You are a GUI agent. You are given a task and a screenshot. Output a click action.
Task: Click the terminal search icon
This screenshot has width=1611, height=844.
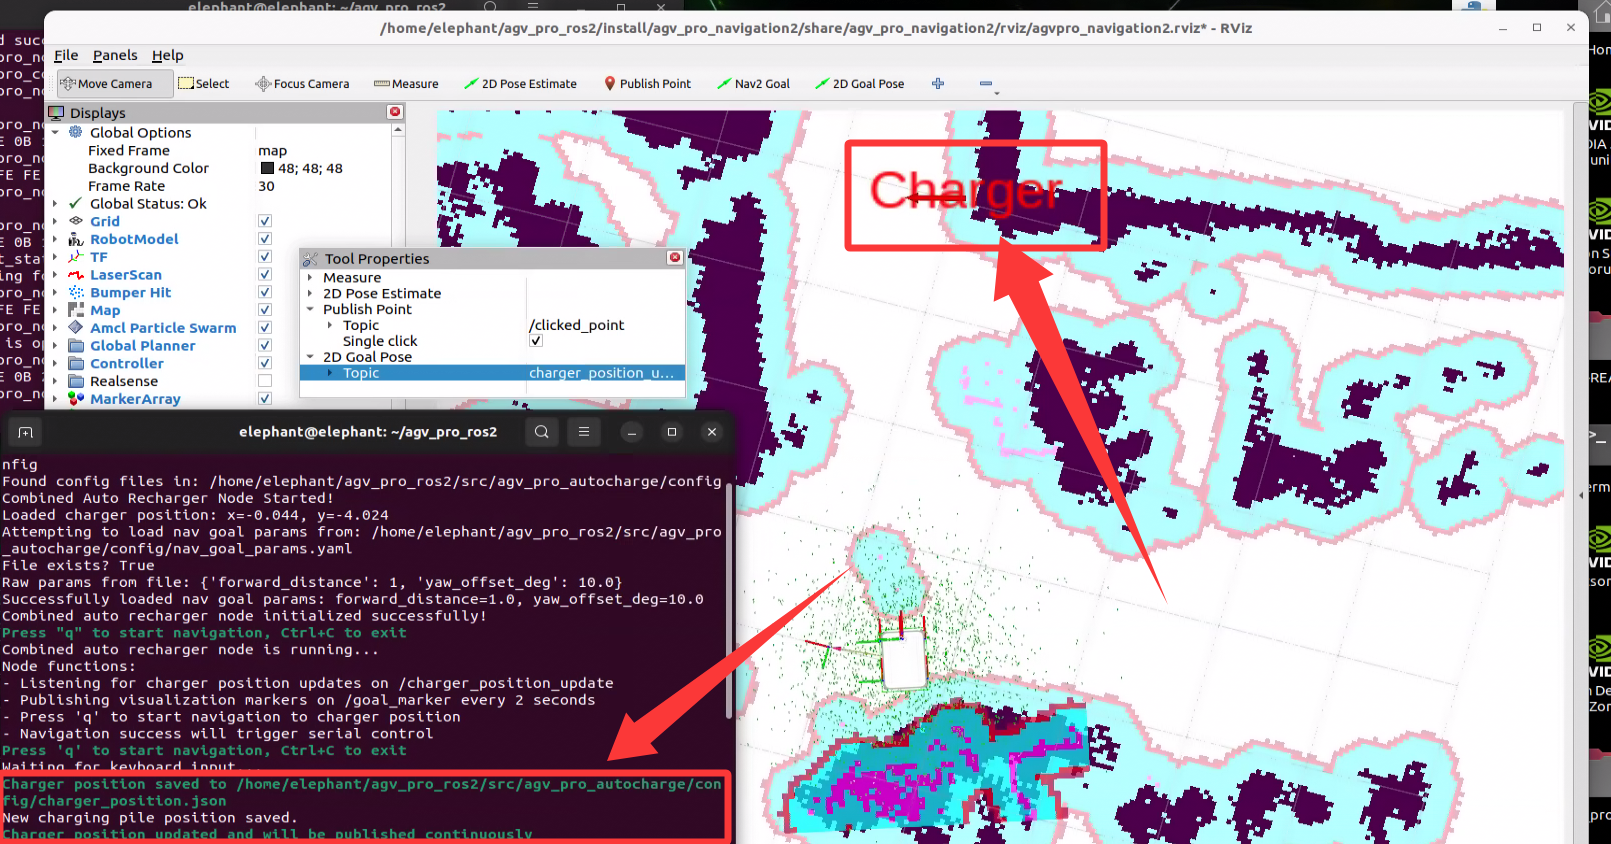541,432
